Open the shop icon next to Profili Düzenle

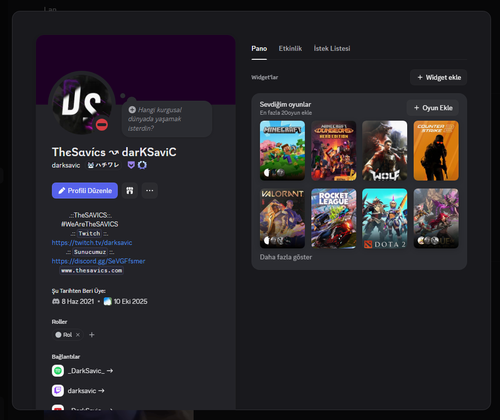click(x=130, y=191)
